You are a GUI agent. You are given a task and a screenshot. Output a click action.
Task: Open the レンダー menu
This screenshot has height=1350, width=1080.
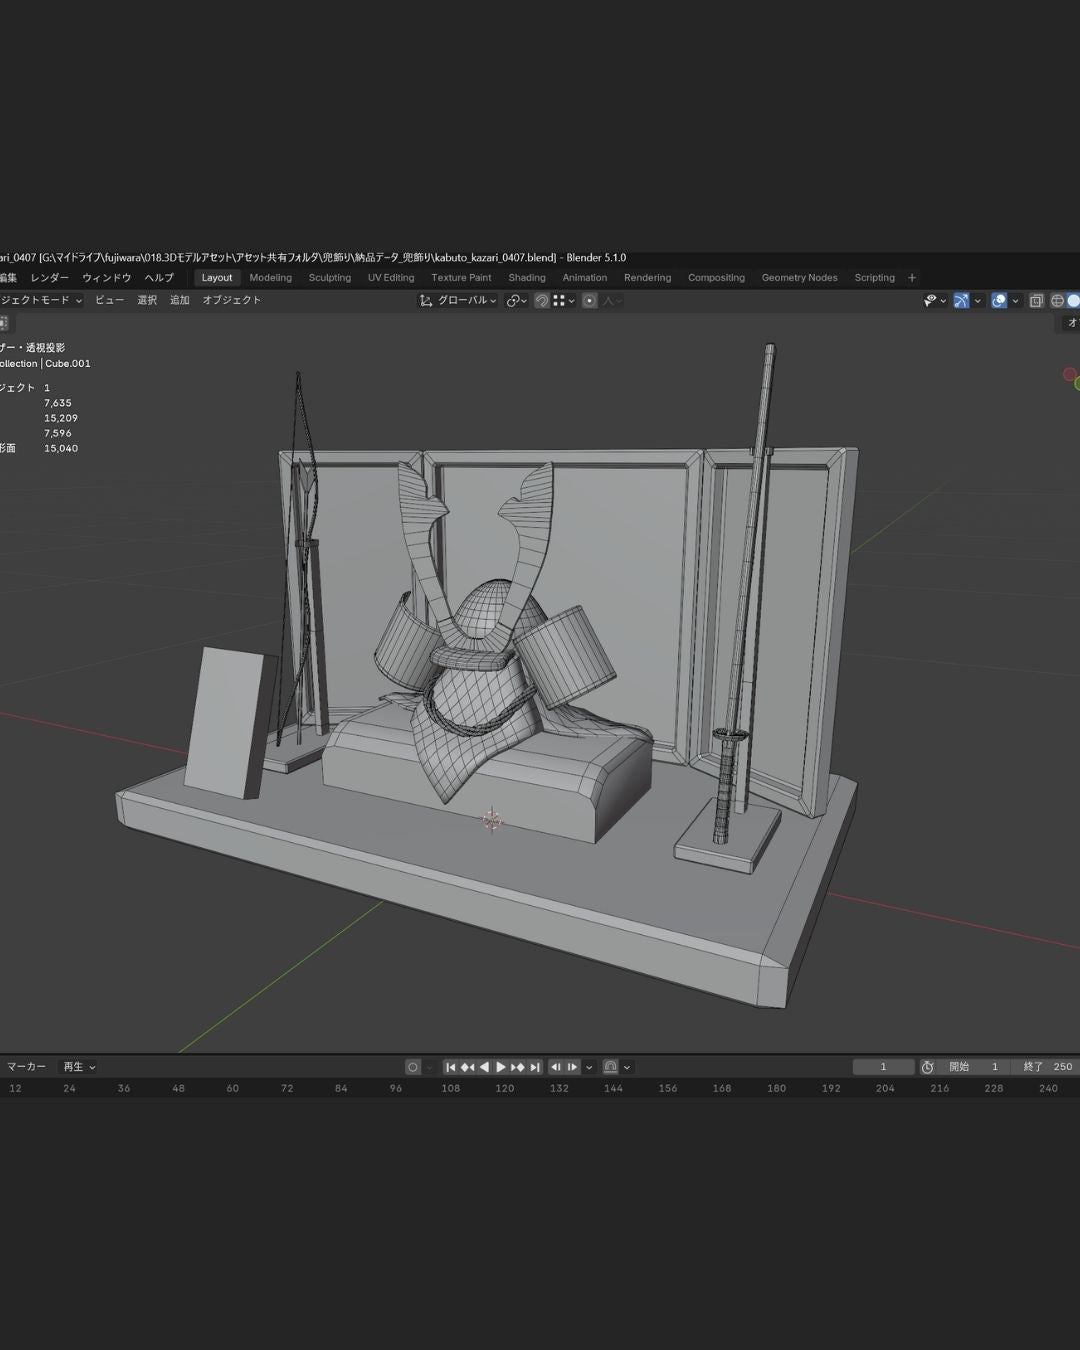tap(49, 278)
